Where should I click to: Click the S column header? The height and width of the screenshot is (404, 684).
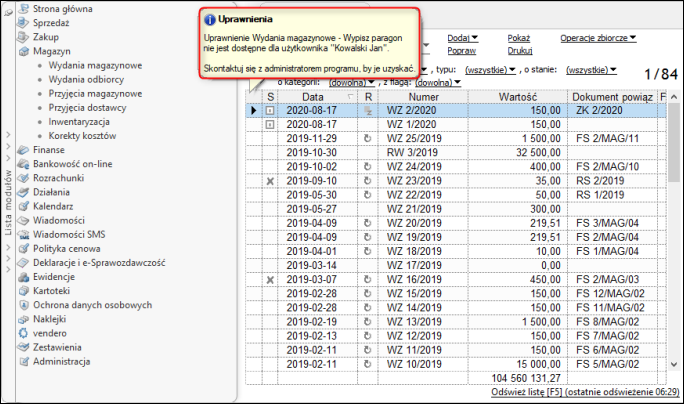point(270,97)
